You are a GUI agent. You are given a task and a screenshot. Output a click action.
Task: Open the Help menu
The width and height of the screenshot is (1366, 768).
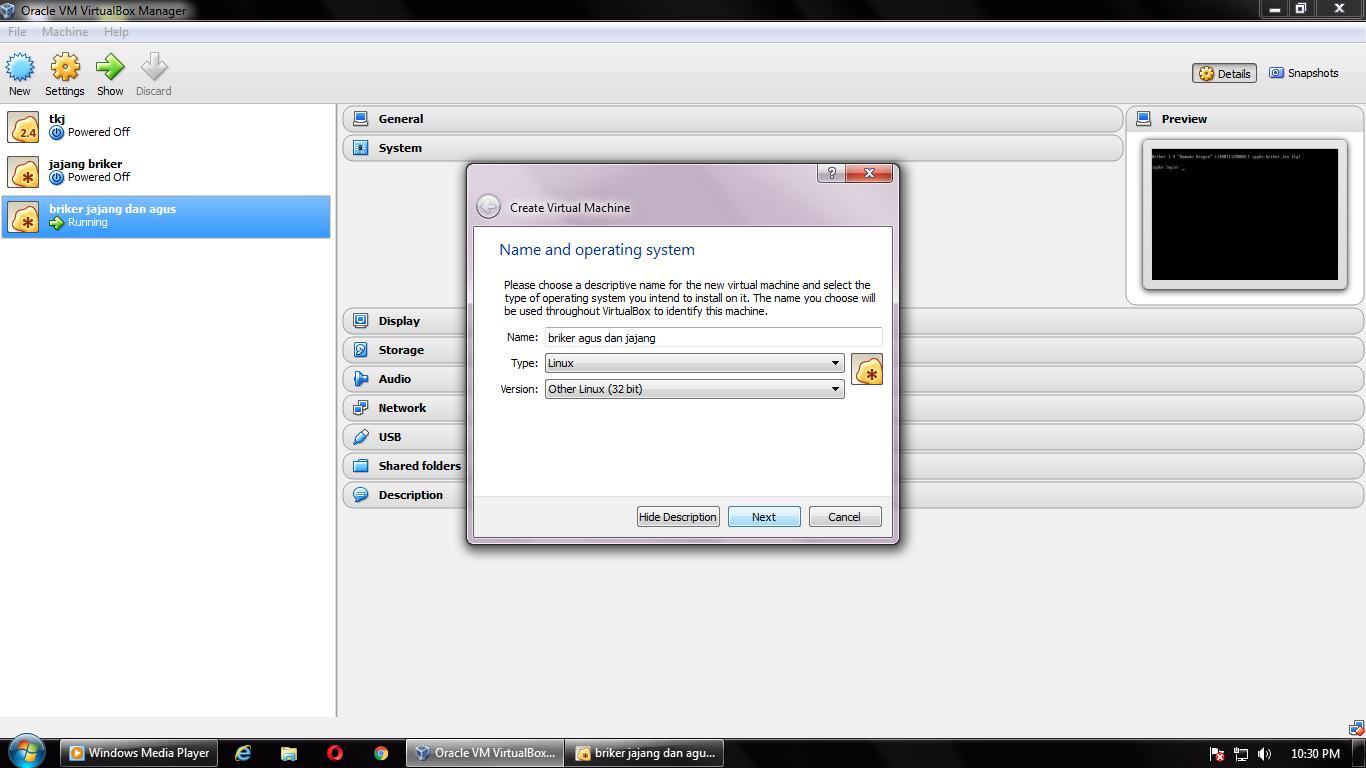(x=116, y=32)
